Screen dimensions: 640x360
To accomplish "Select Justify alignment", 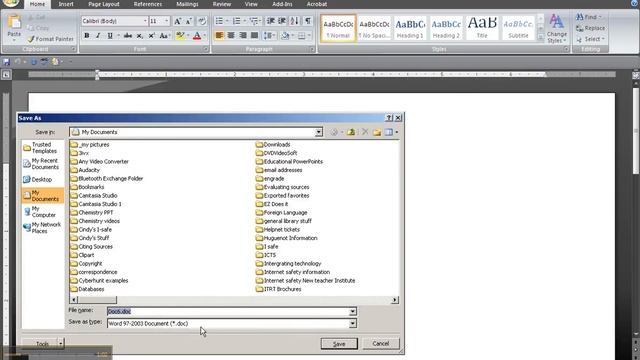I will [x=255, y=36].
